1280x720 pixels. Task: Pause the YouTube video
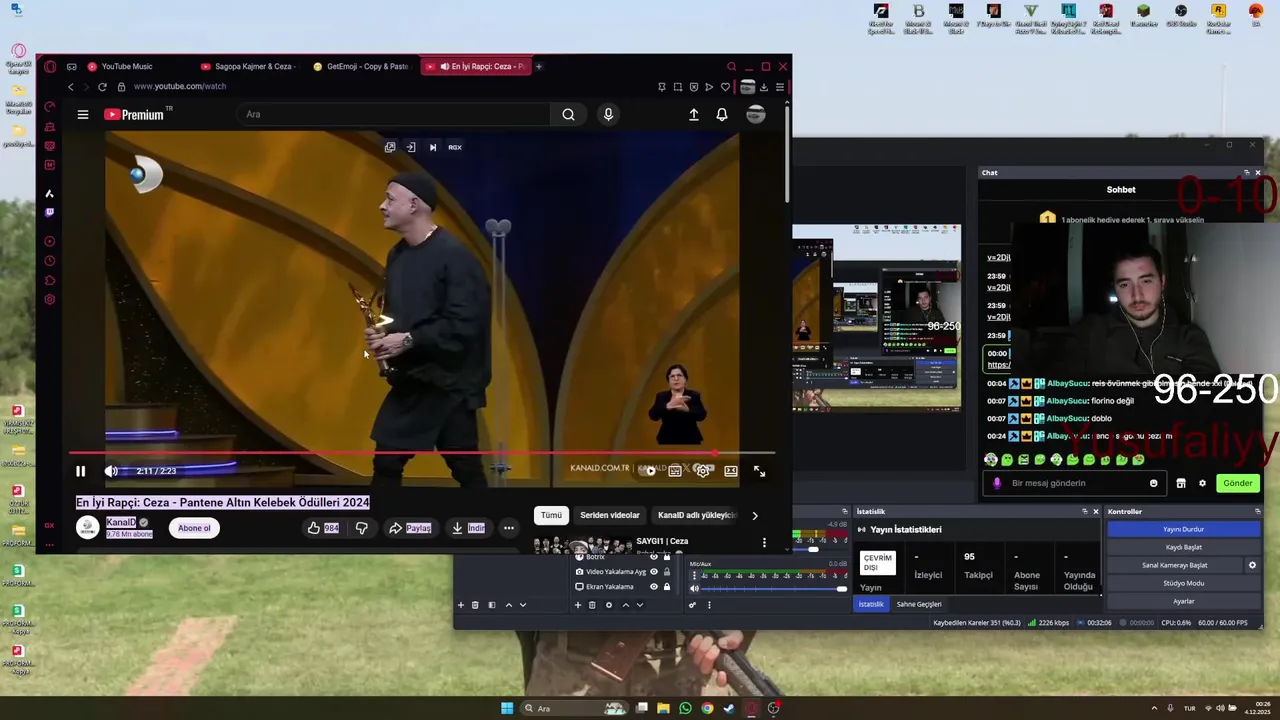point(81,471)
